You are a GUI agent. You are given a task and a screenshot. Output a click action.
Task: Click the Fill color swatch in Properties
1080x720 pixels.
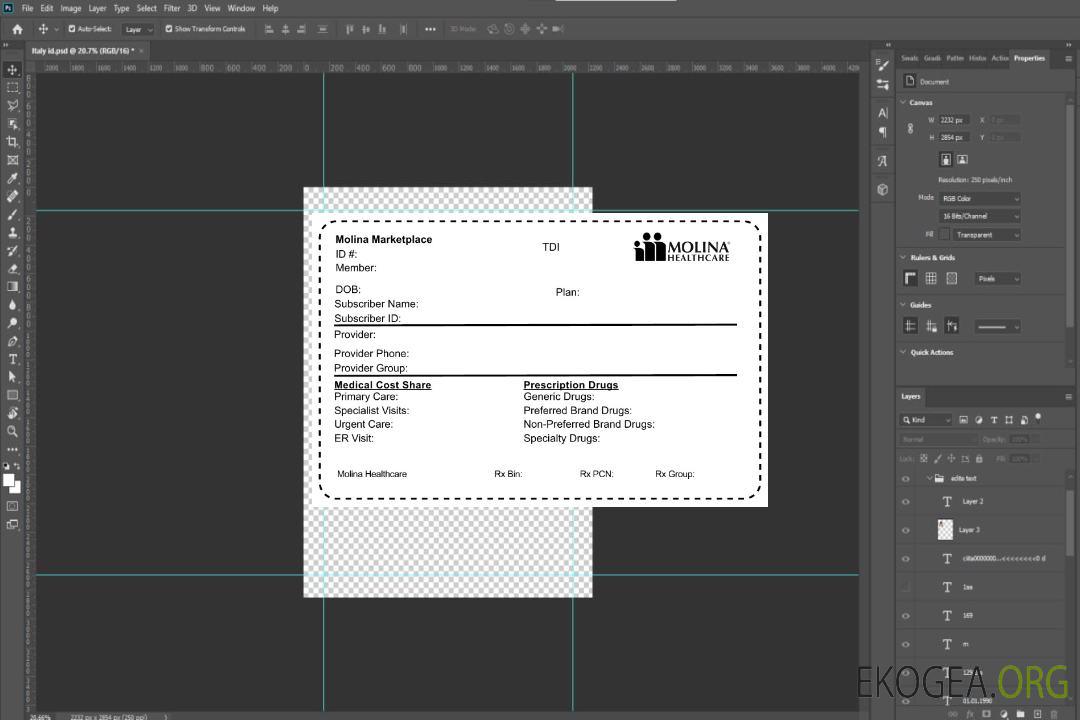(x=945, y=235)
